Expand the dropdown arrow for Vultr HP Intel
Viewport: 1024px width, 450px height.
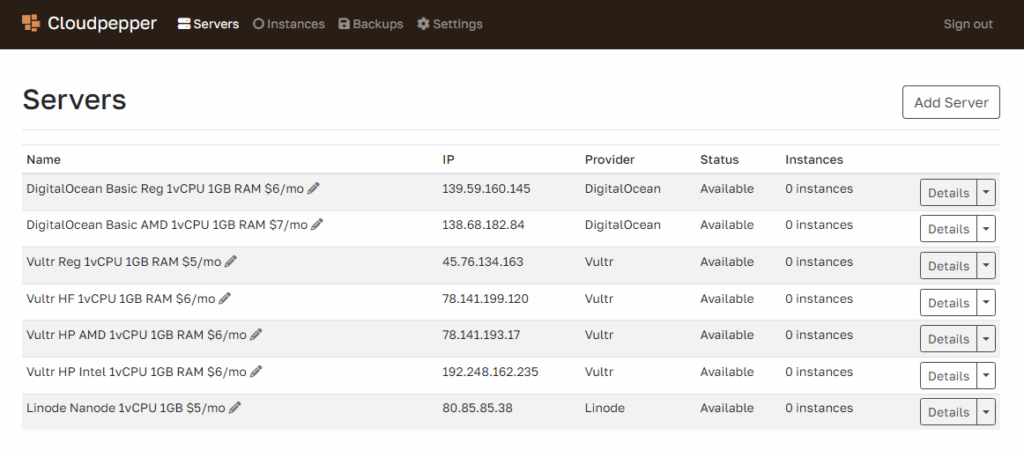pos(986,376)
